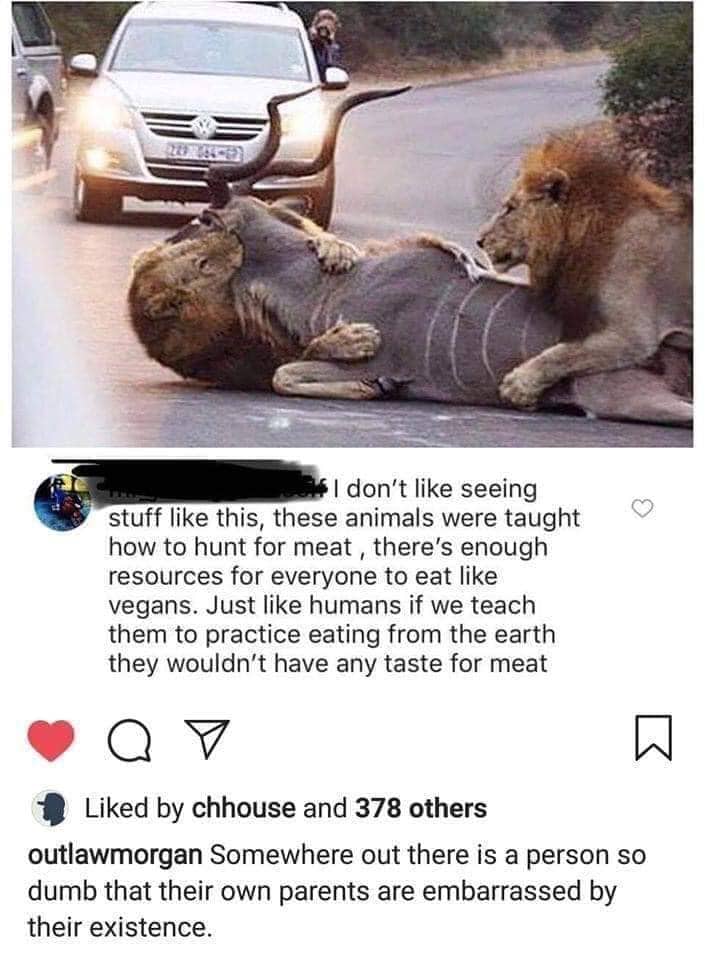View the list of 378 others who liked
Image resolution: width=705 pixels, height=960 pixels.
pos(421,808)
